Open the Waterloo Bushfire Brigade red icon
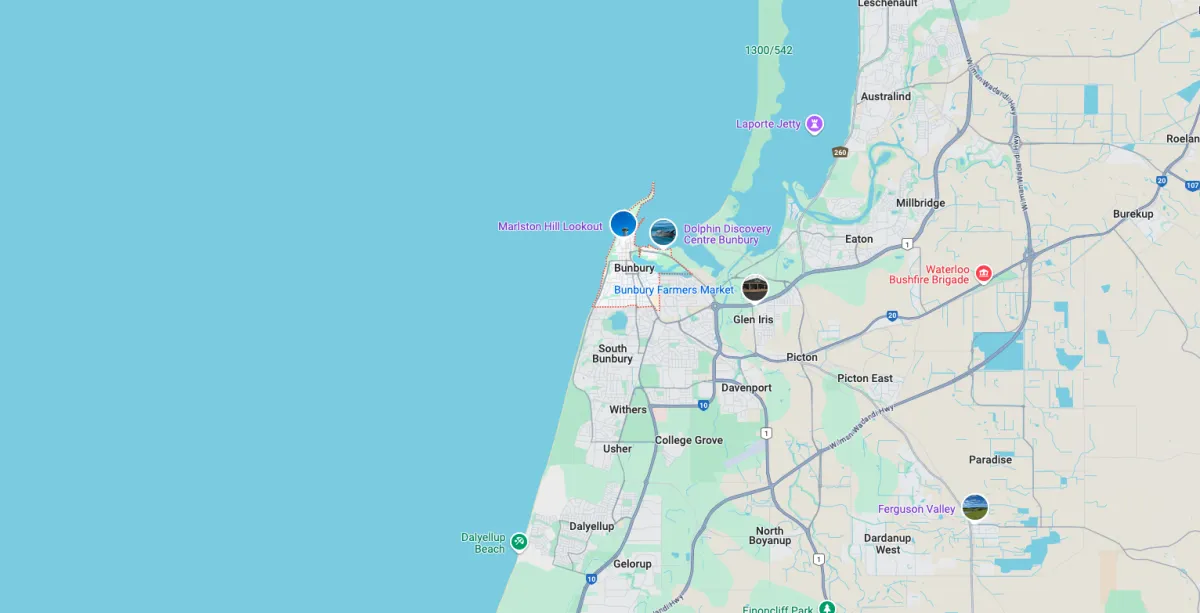Image resolution: width=1200 pixels, height=613 pixels. [984, 273]
